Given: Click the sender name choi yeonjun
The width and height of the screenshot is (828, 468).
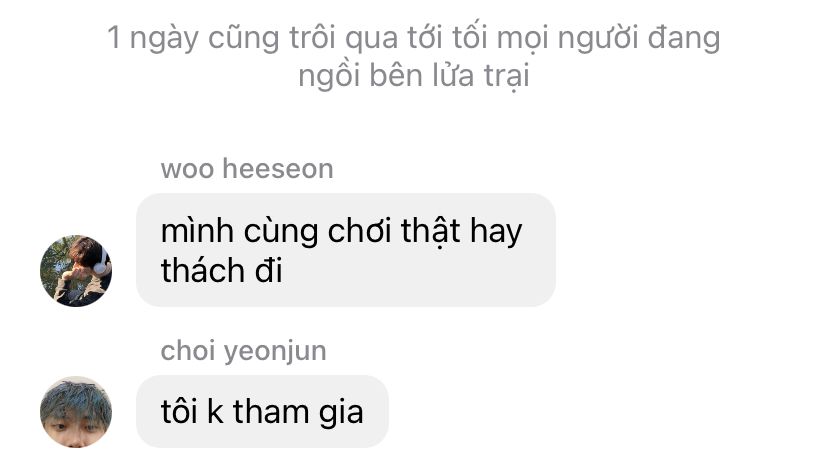Looking at the screenshot, I should coord(243,351).
